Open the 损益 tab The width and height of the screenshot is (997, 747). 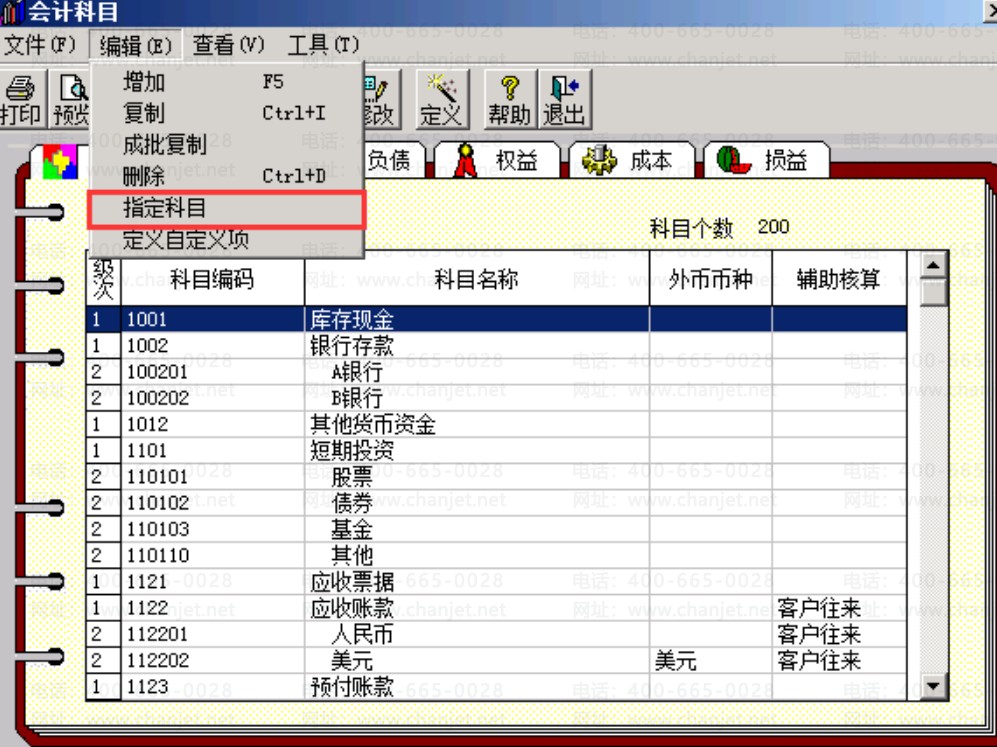pyautogui.click(x=766, y=160)
